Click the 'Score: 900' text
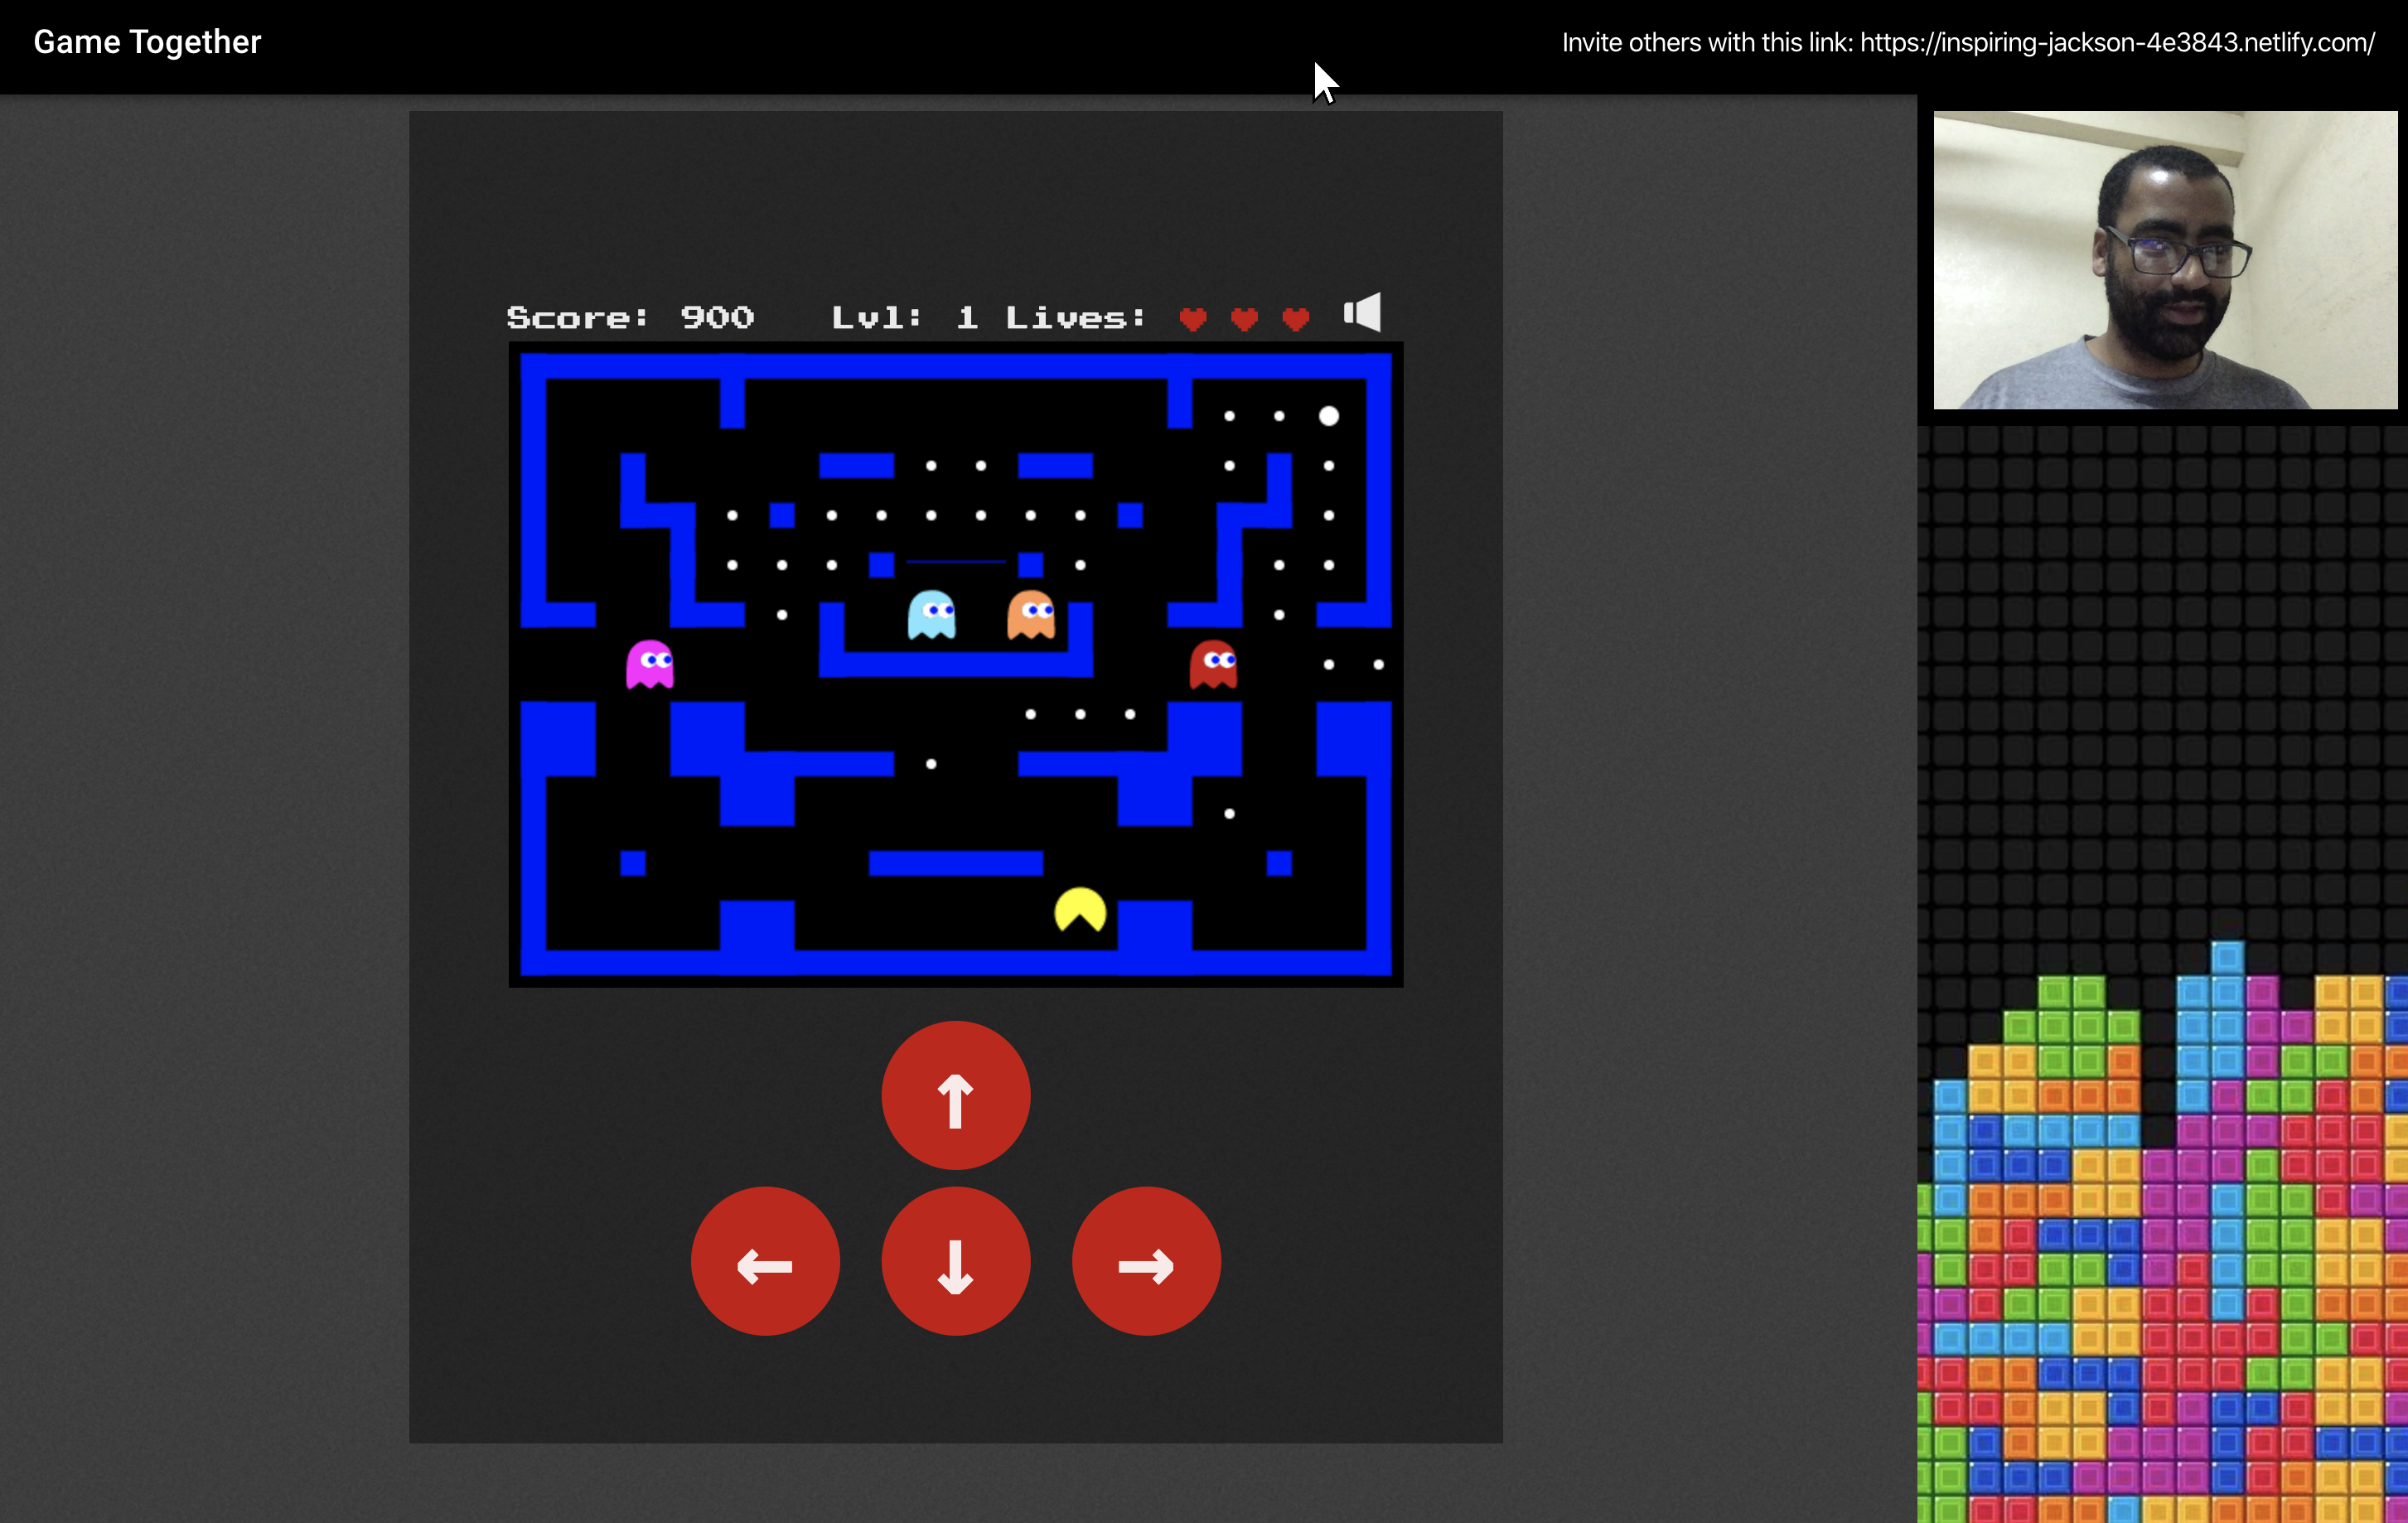Viewport: 2408px width, 1523px height. click(x=630, y=318)
